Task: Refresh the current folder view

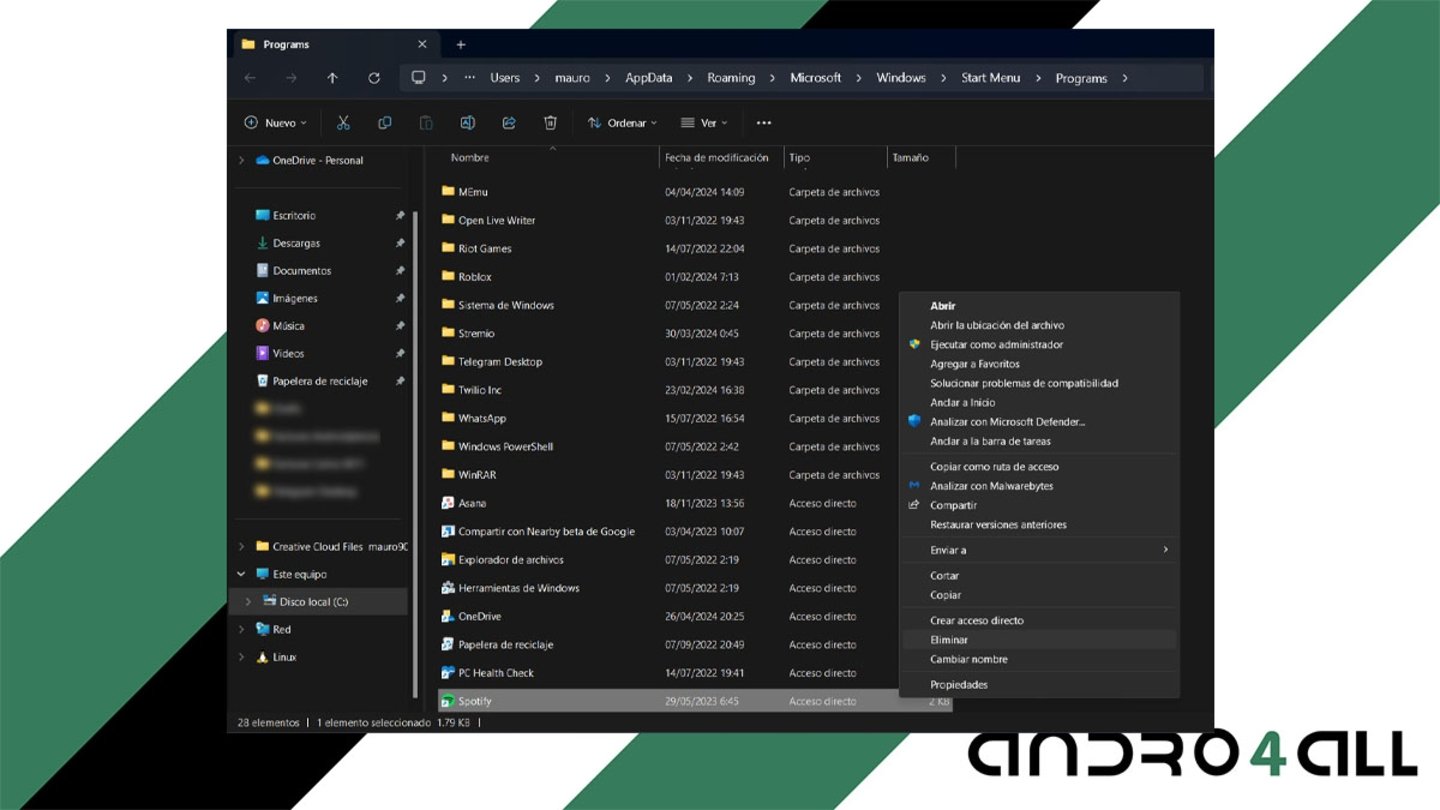Action: (x=374, y=78)
